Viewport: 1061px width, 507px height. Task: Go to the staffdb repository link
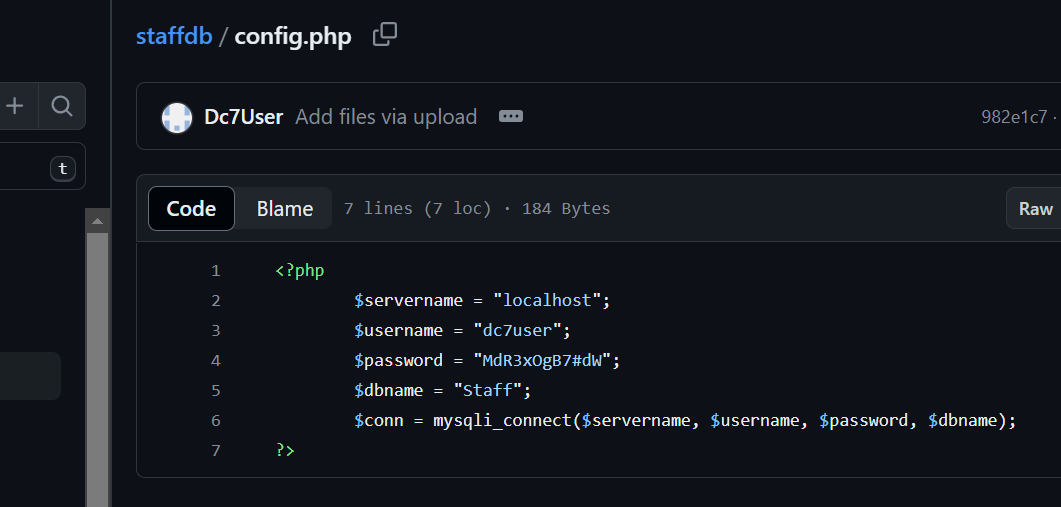click(x=174, y=38)
